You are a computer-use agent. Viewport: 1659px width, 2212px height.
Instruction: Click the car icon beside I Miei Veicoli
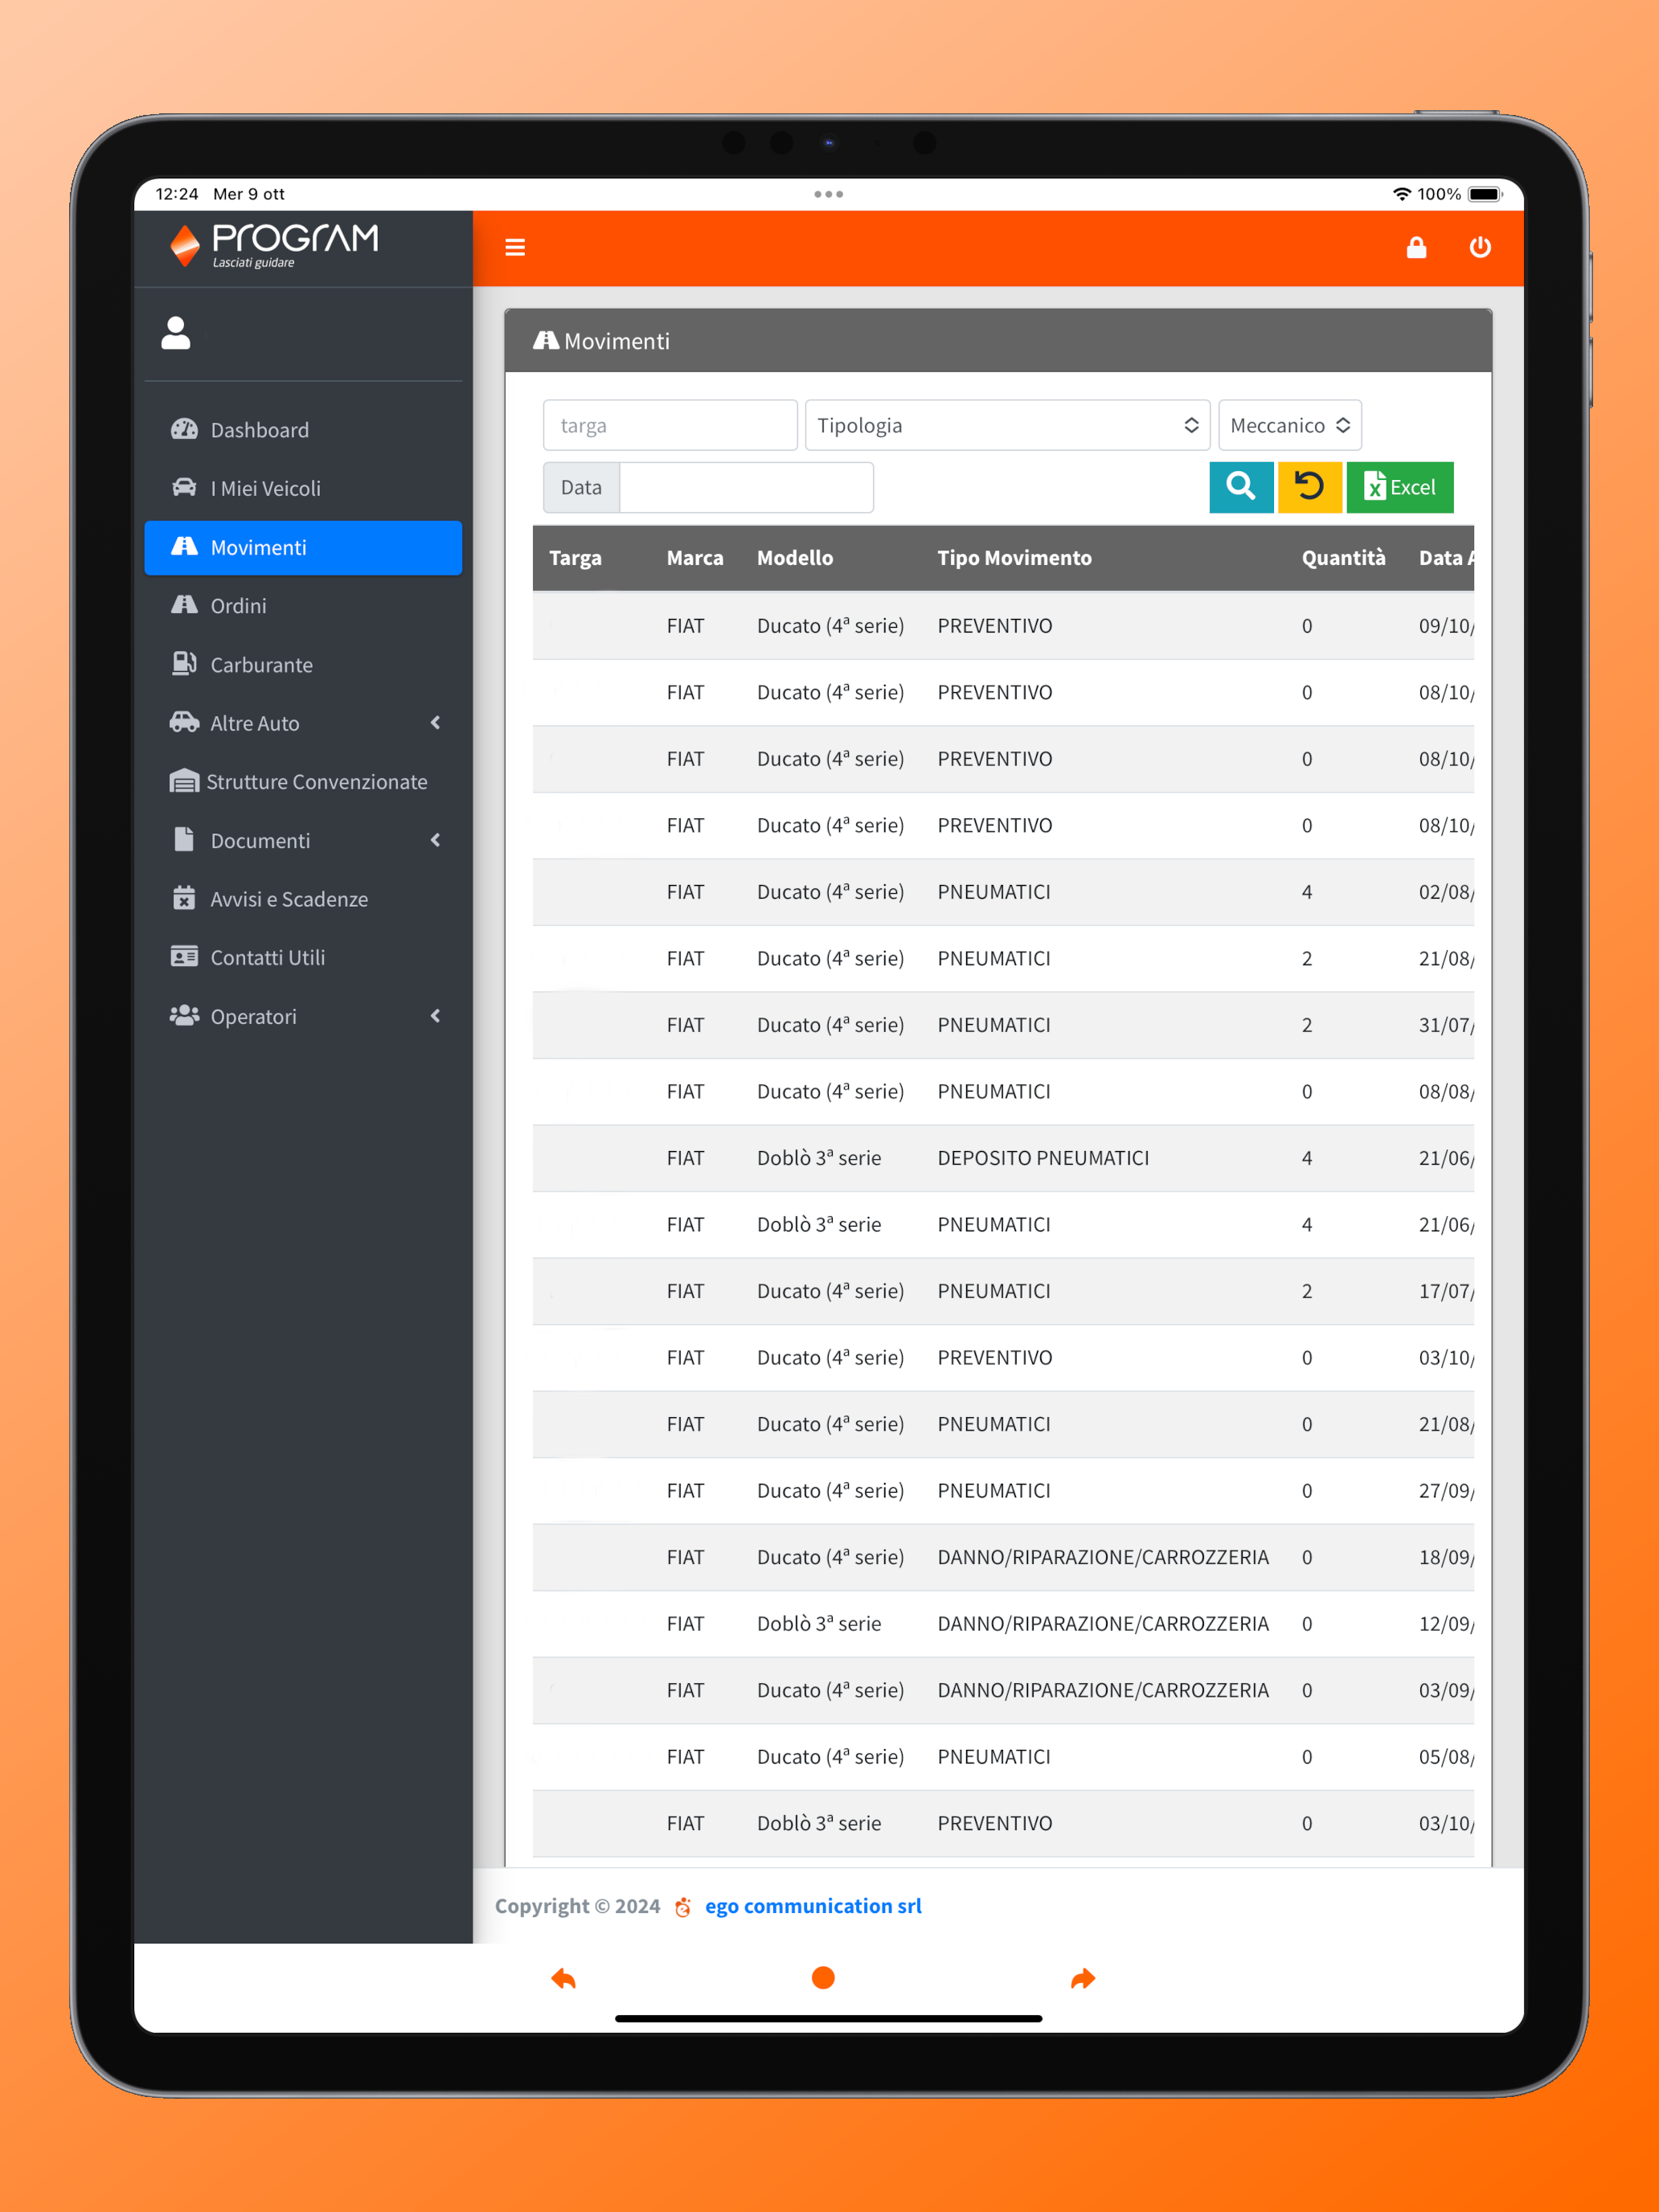(x=184, y=487)
